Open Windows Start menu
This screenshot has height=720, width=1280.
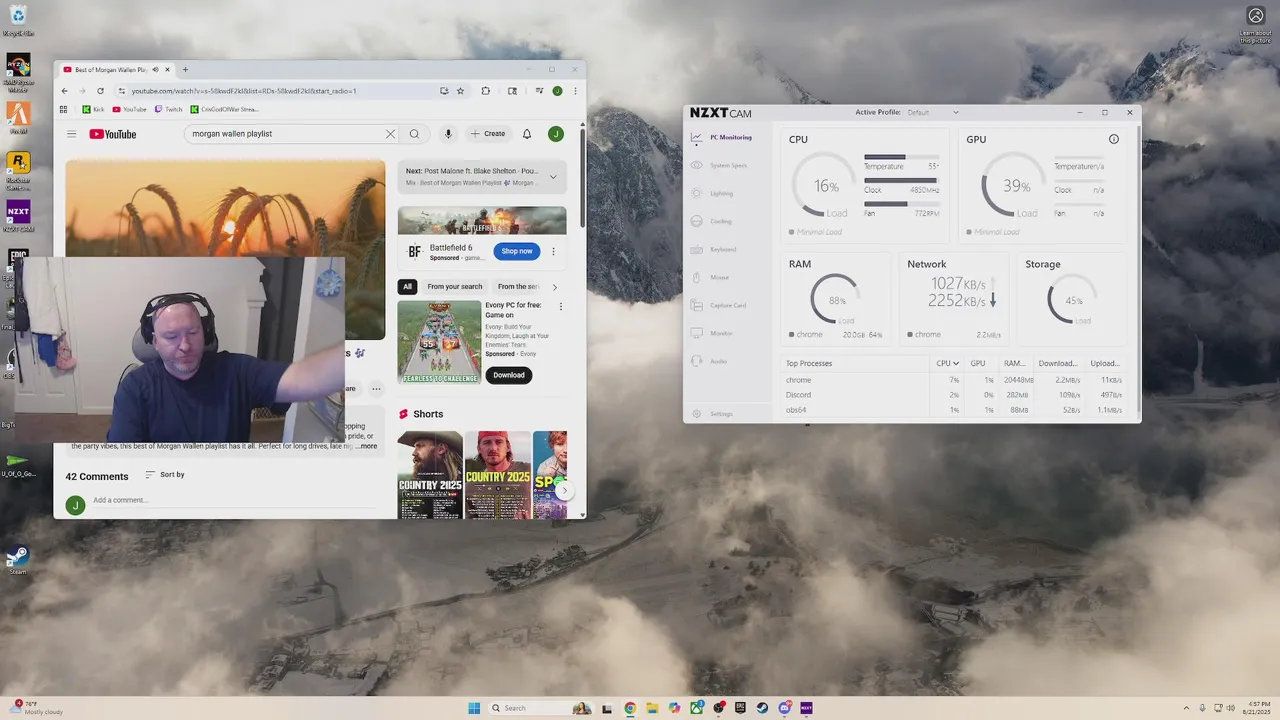pyautogui.click(x=474, y=708)
